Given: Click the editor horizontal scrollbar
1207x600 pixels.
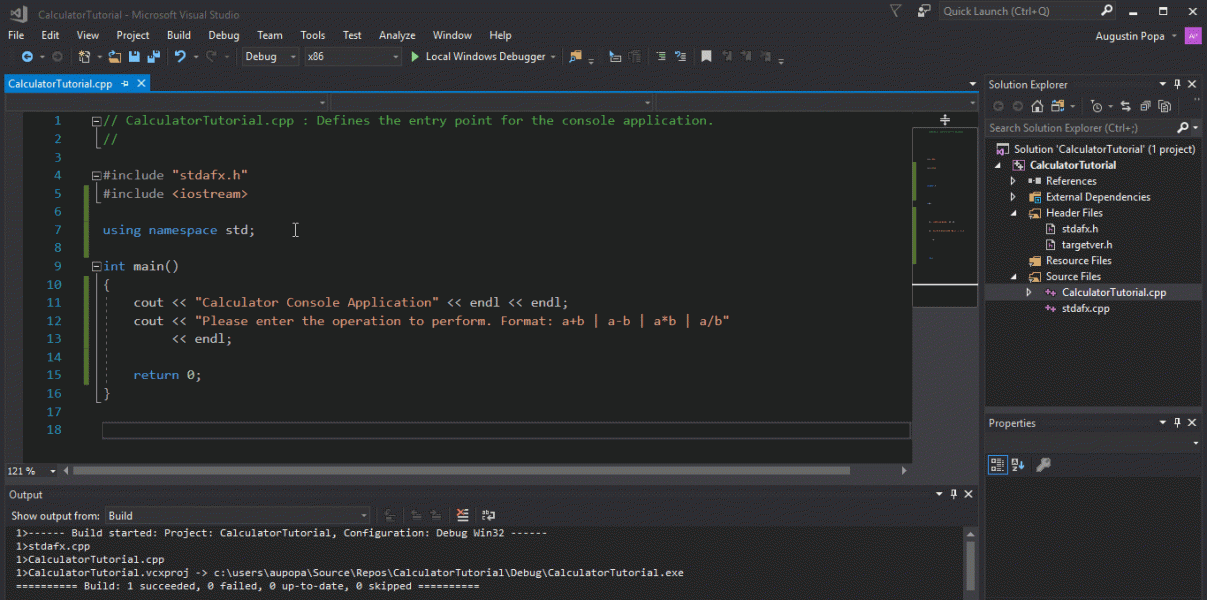Looking at the screenshot, I should point(460,470).
